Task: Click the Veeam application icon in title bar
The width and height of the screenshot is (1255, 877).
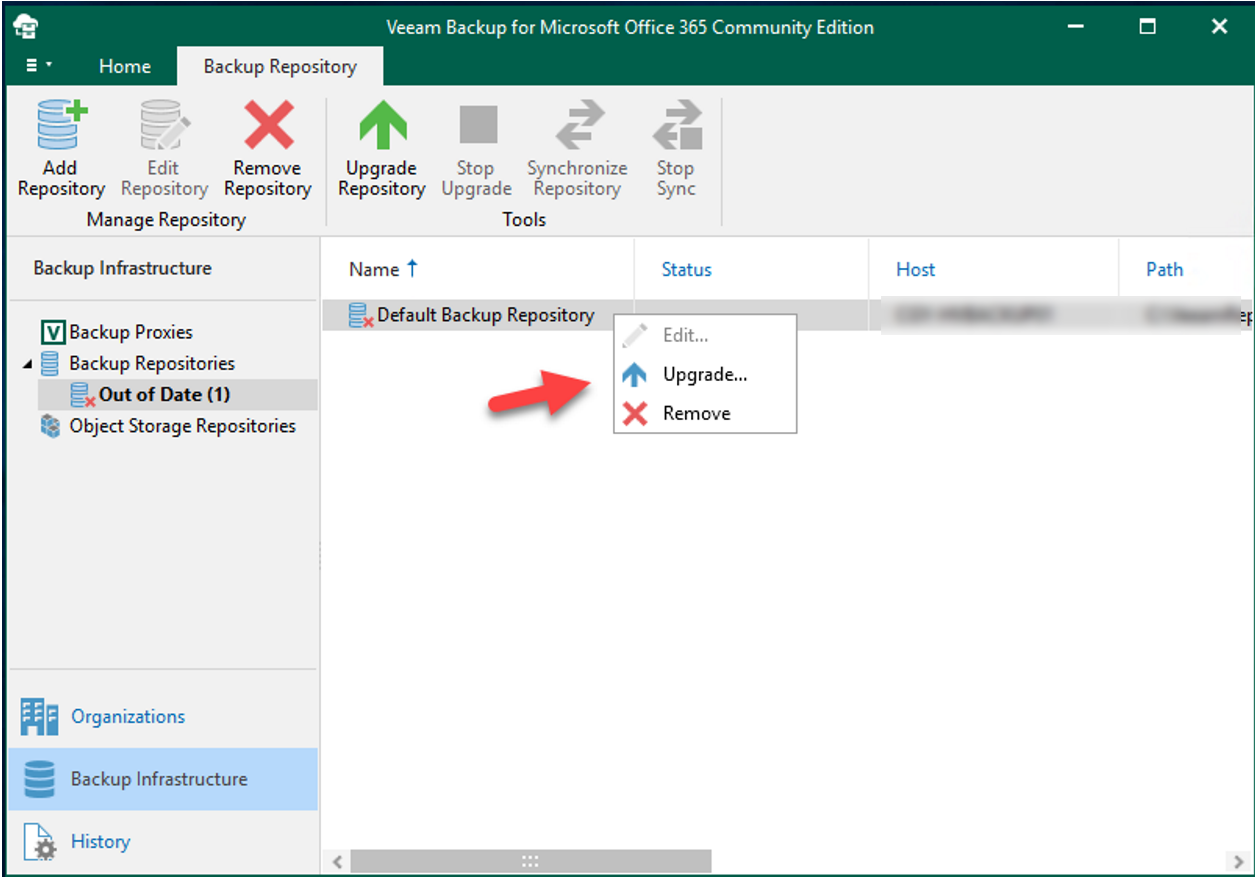Action: point(25,27)
